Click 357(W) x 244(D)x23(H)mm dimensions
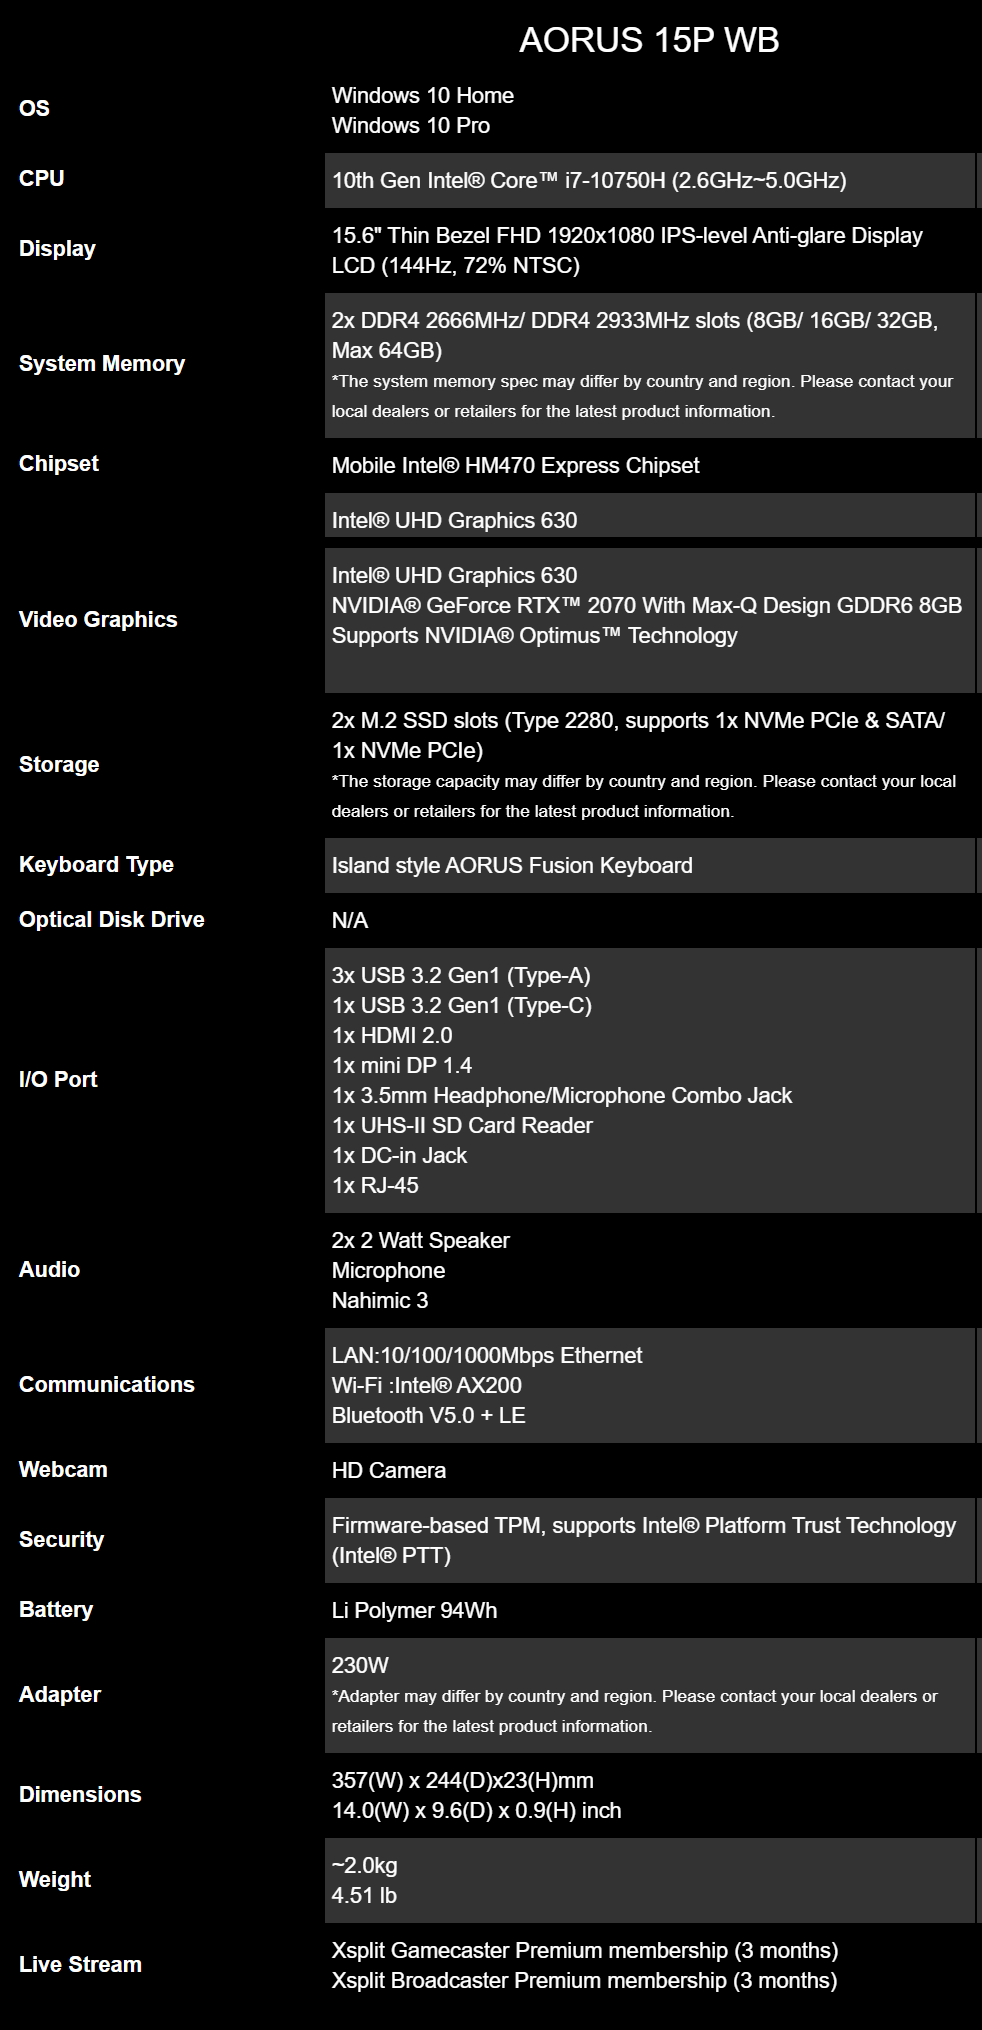Viewport: 982px width, 2030px height. point(463,1781)
